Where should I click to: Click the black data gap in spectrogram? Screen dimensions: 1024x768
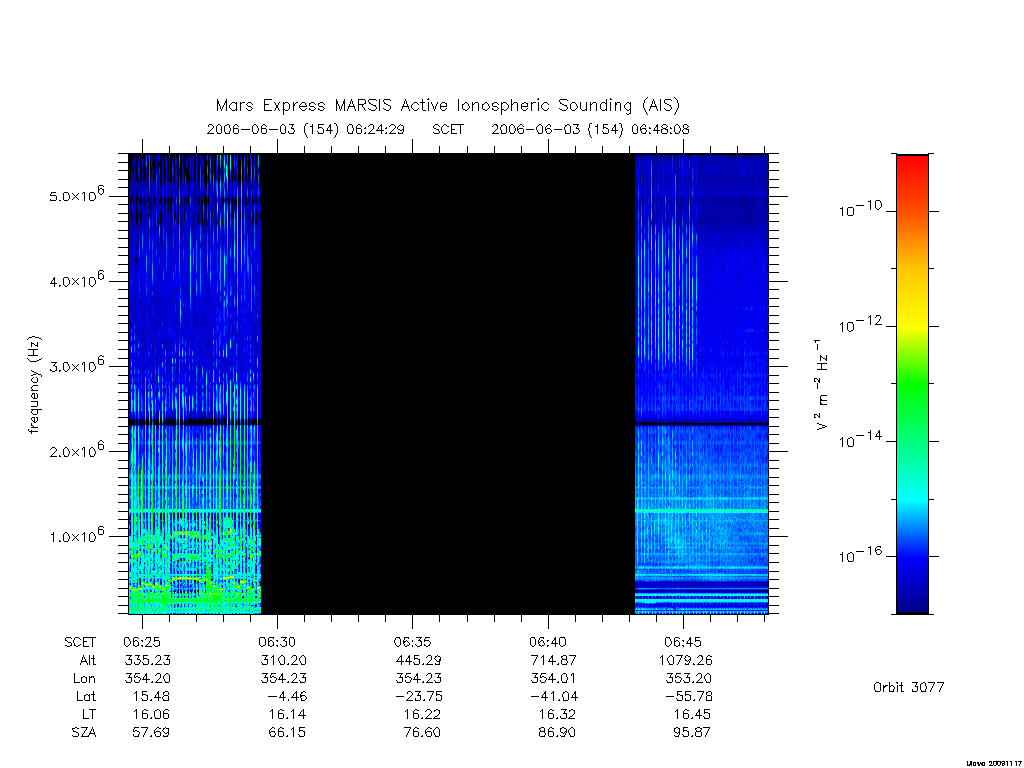click(448, 384)
